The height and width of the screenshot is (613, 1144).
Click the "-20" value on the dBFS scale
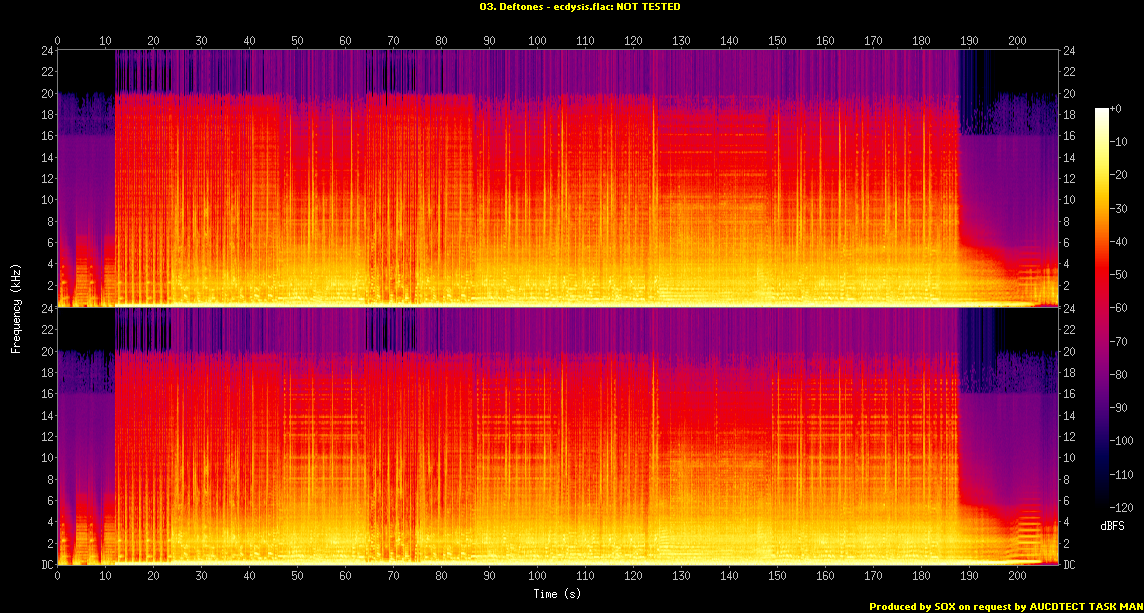pyautogui.click(x=1119, y=174)
